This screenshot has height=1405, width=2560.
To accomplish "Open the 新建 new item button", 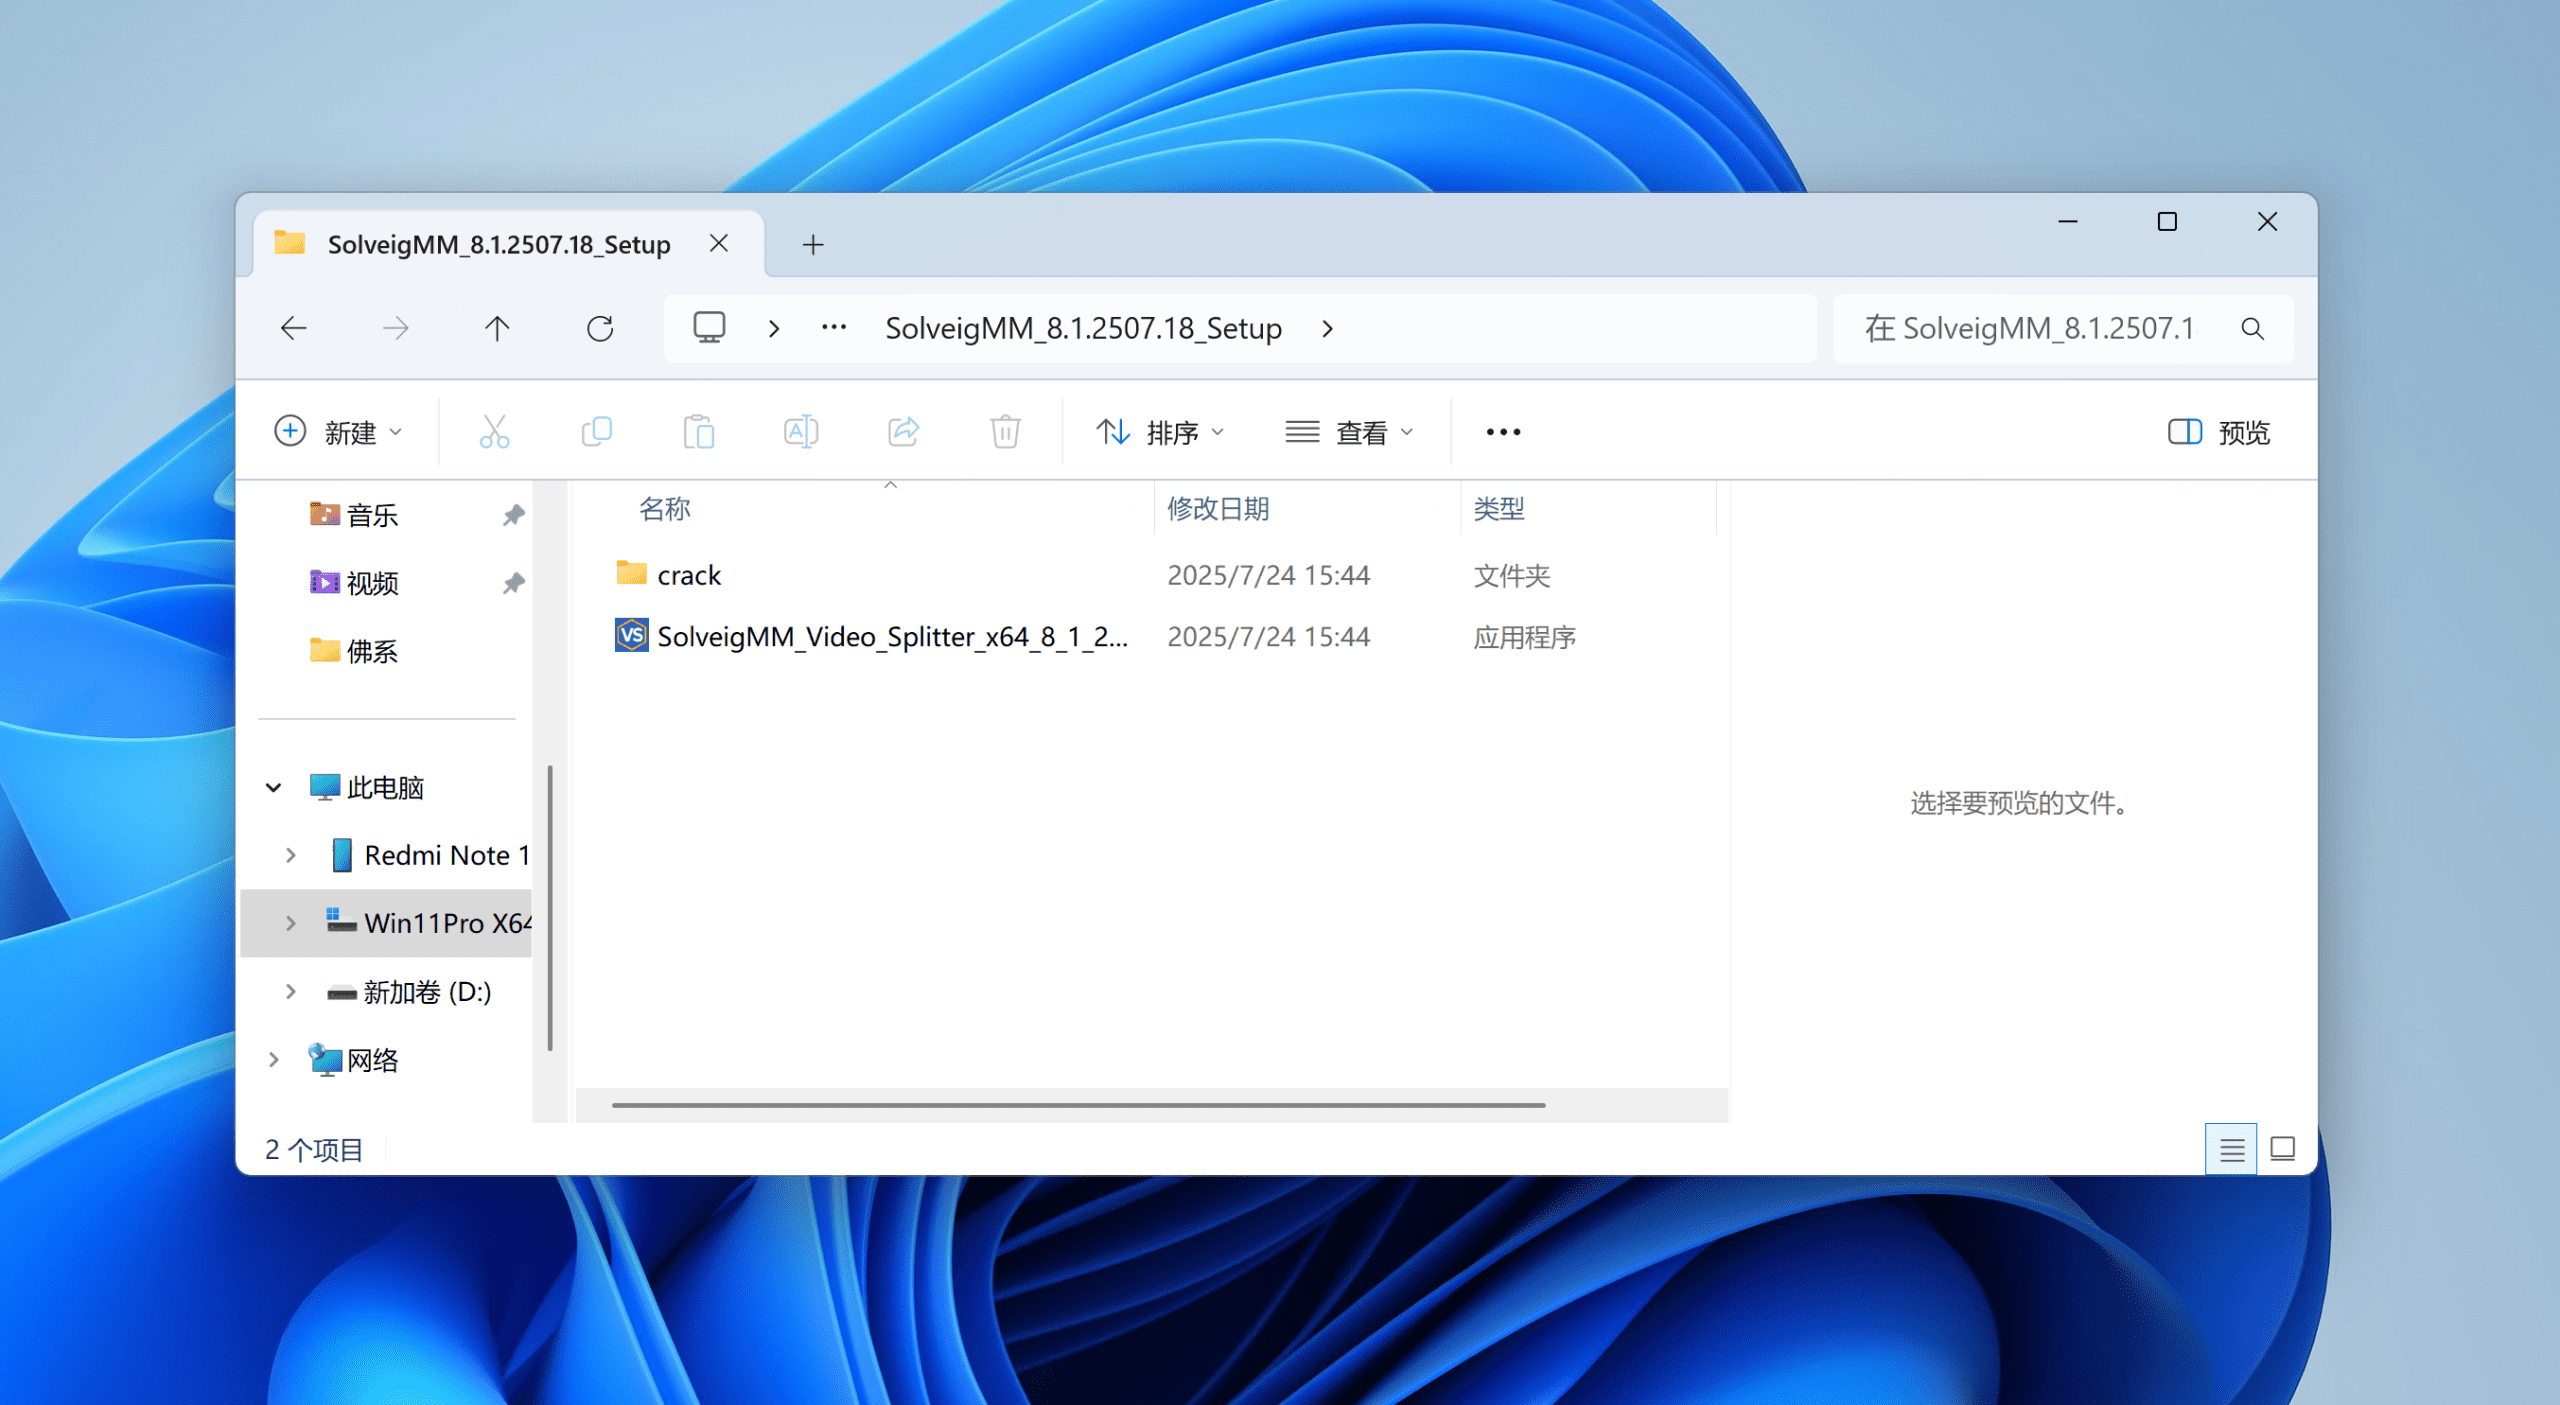I will point(338,432).
